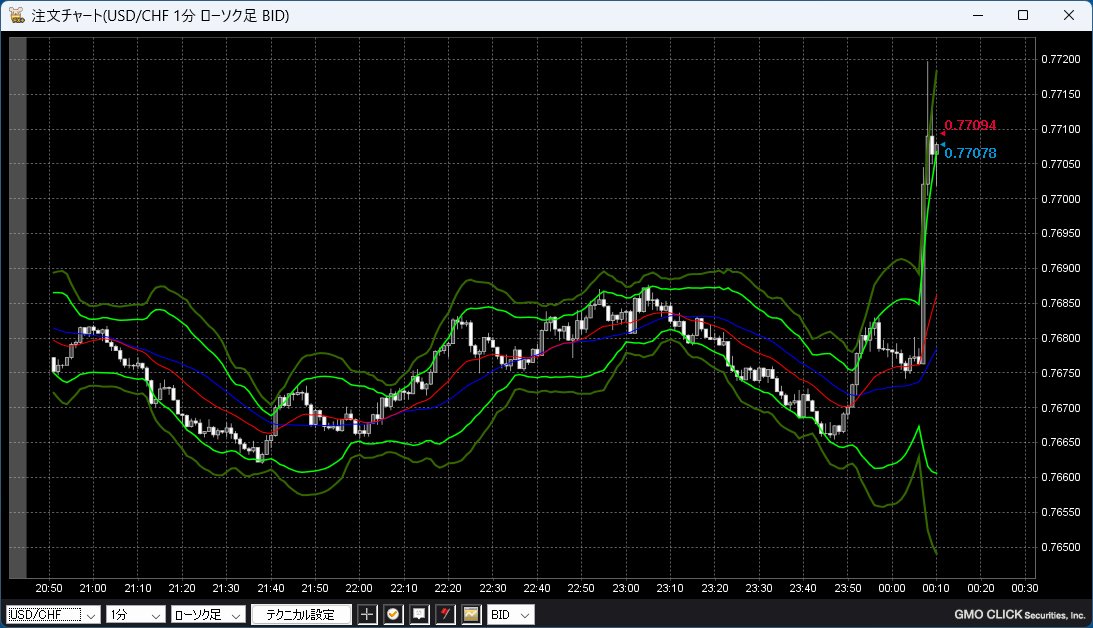Maximize the chart window

[x=1023, y=15]
